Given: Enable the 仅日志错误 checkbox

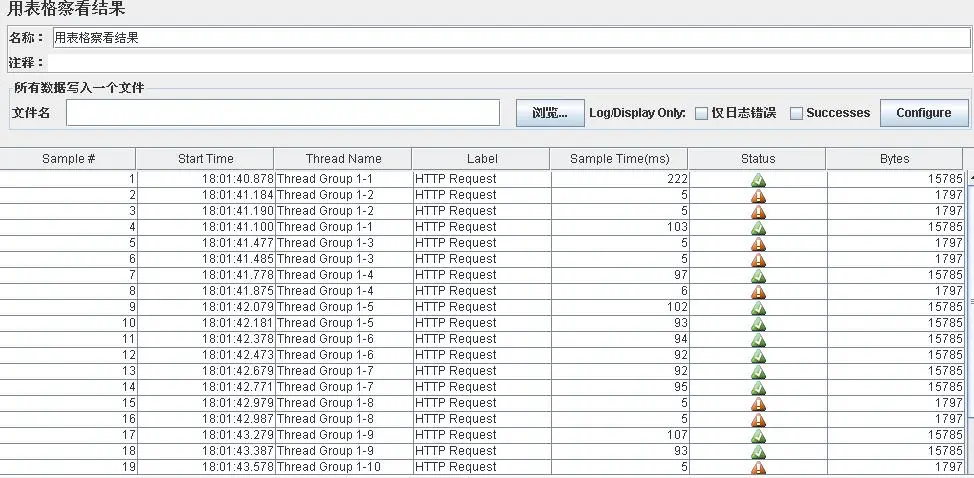Looking at the screenshot, I should pos(701,113).
